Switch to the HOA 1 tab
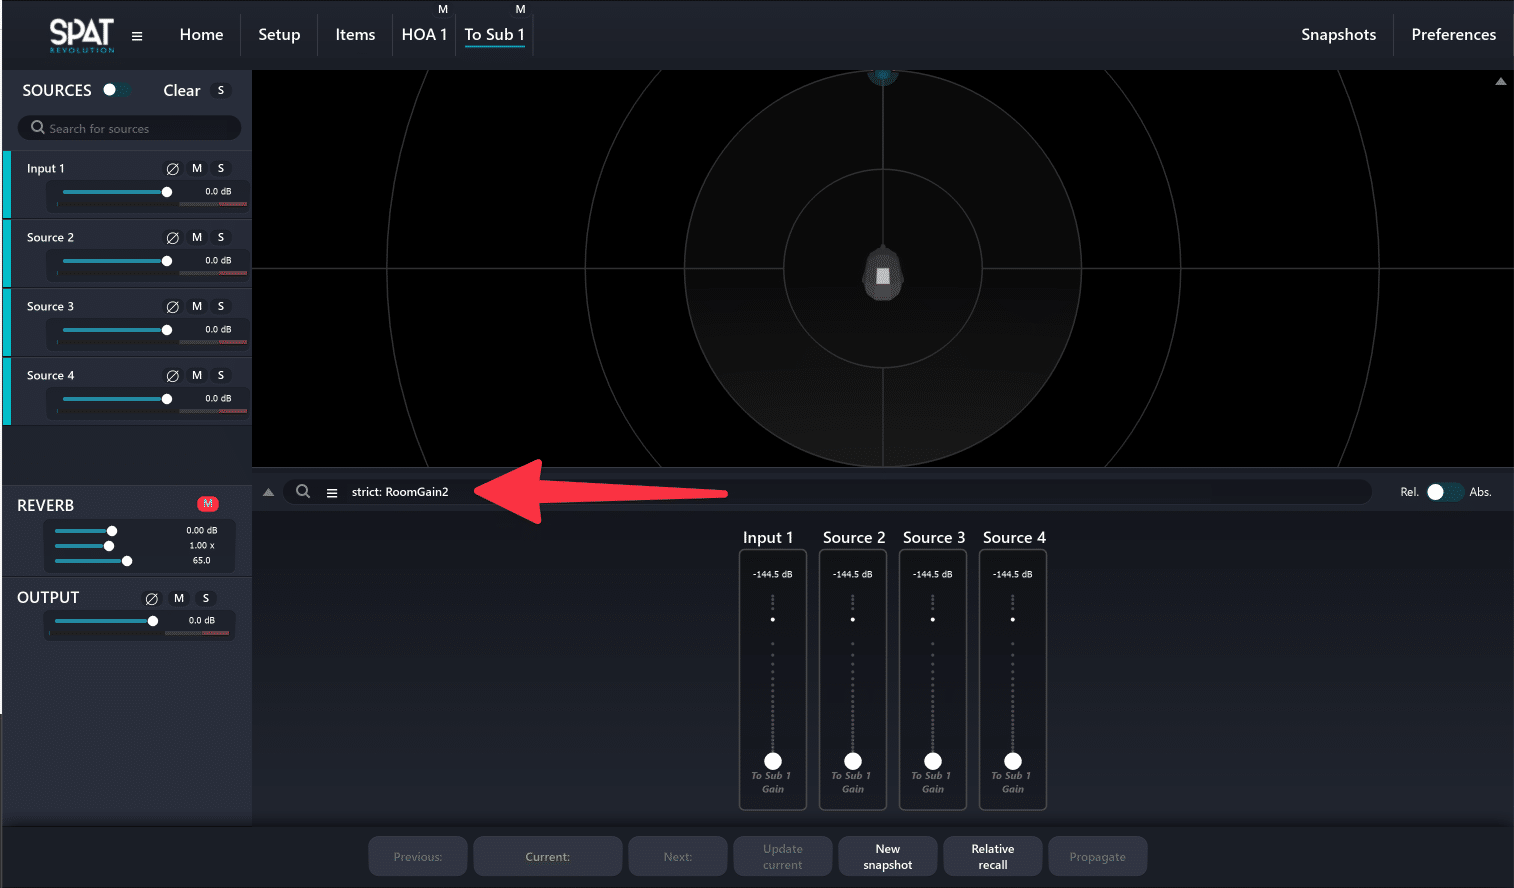The height and width of the screenshot is (888, 1514). [x=424, y=35]
